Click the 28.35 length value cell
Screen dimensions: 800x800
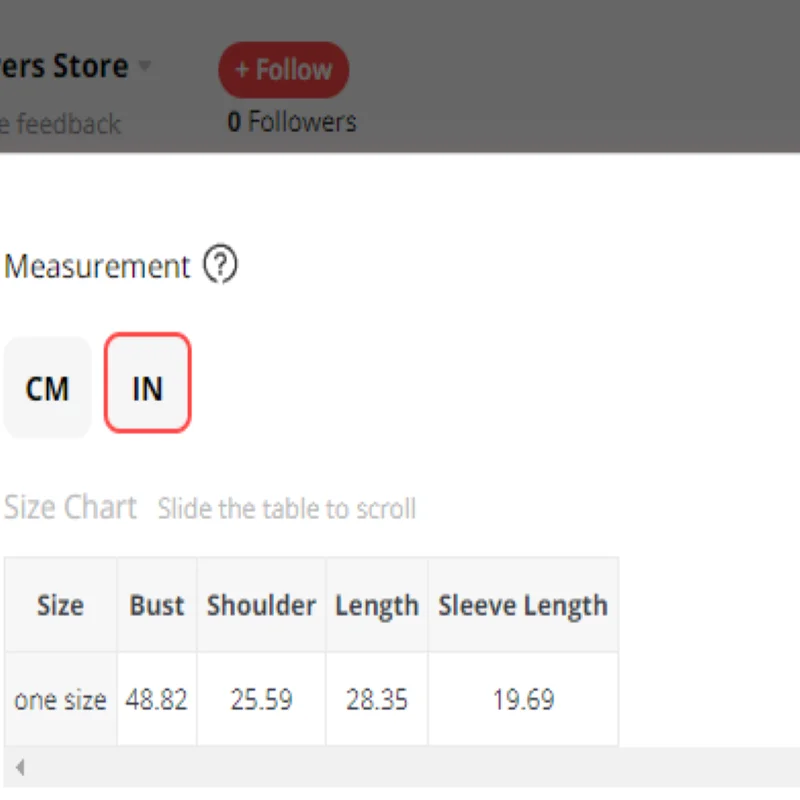click(x=377, y=699)
